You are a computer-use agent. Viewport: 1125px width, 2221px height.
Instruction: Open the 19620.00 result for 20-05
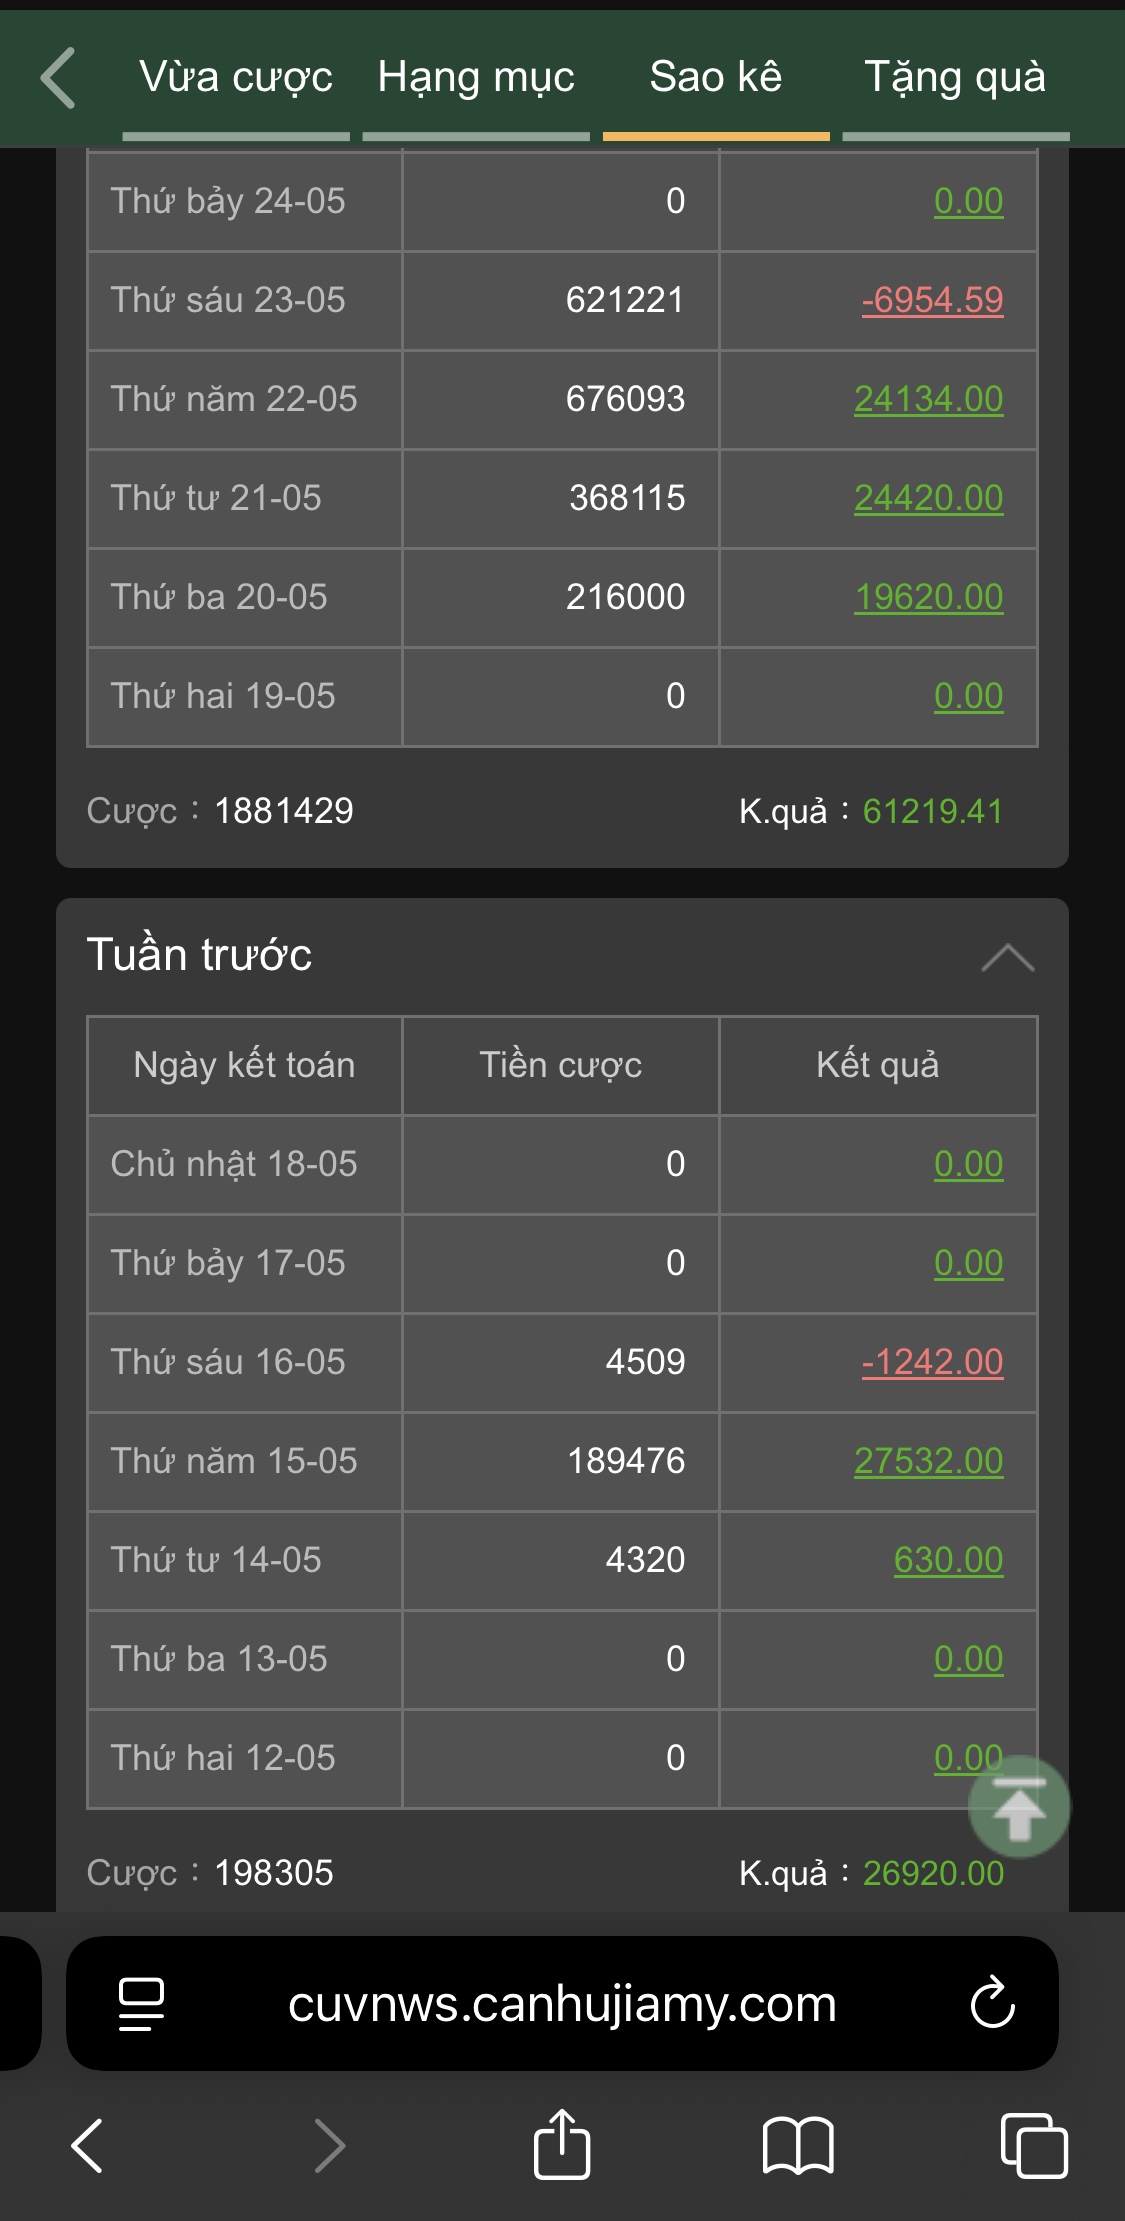[928, 597]
